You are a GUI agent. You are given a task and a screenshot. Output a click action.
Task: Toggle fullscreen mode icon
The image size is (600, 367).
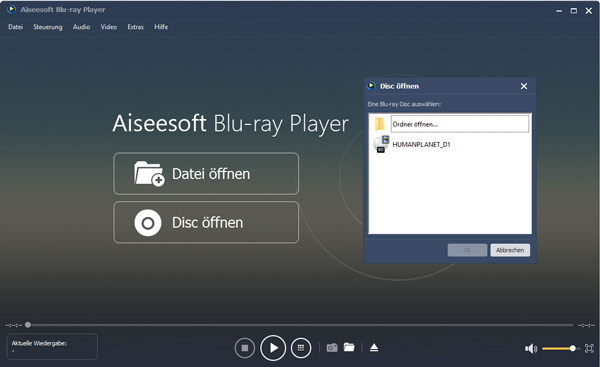(x=589, y=348)
